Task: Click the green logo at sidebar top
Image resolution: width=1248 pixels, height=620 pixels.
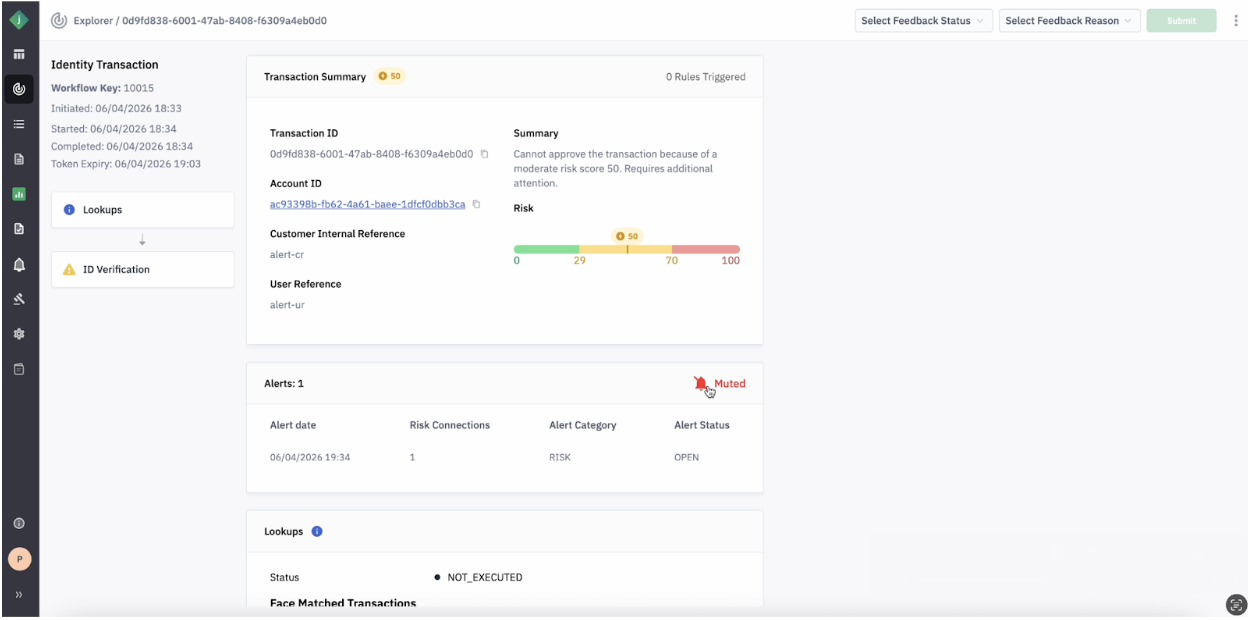Action: coord(19,19)
